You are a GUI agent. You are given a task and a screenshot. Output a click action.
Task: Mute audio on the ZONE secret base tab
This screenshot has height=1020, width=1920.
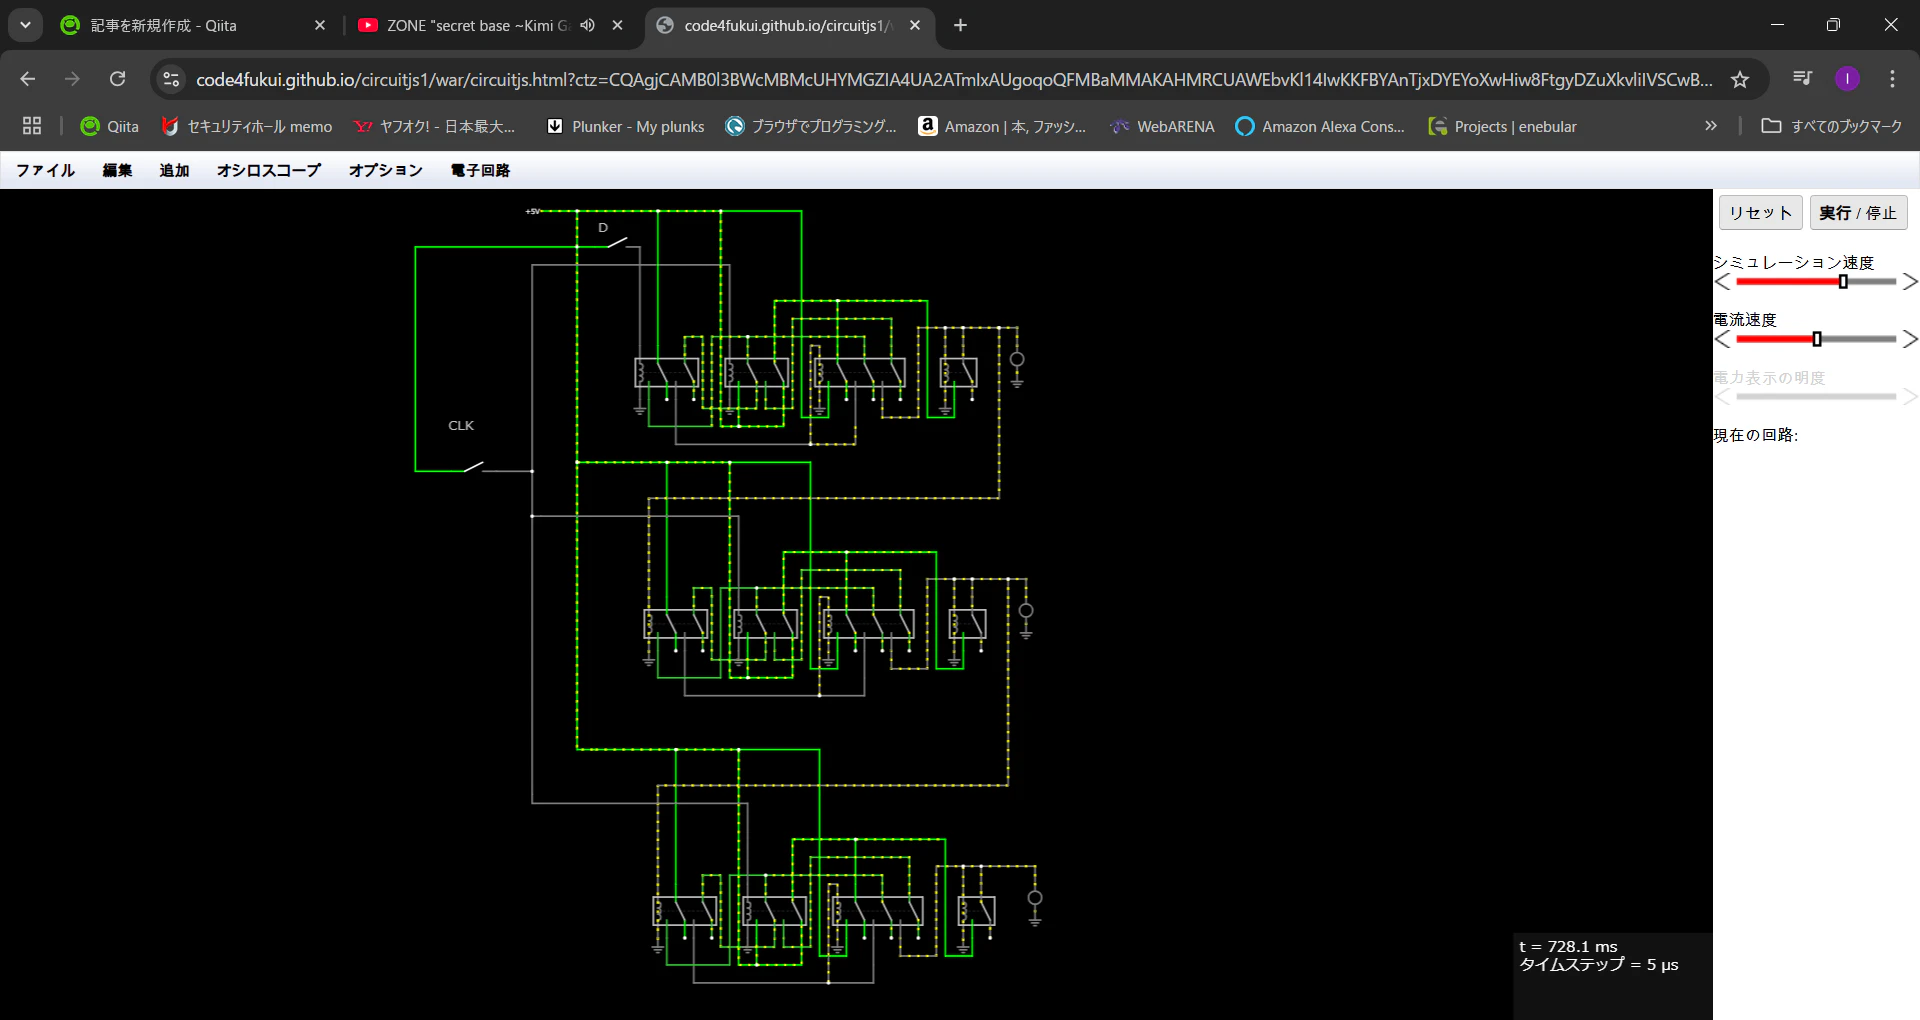588,25
